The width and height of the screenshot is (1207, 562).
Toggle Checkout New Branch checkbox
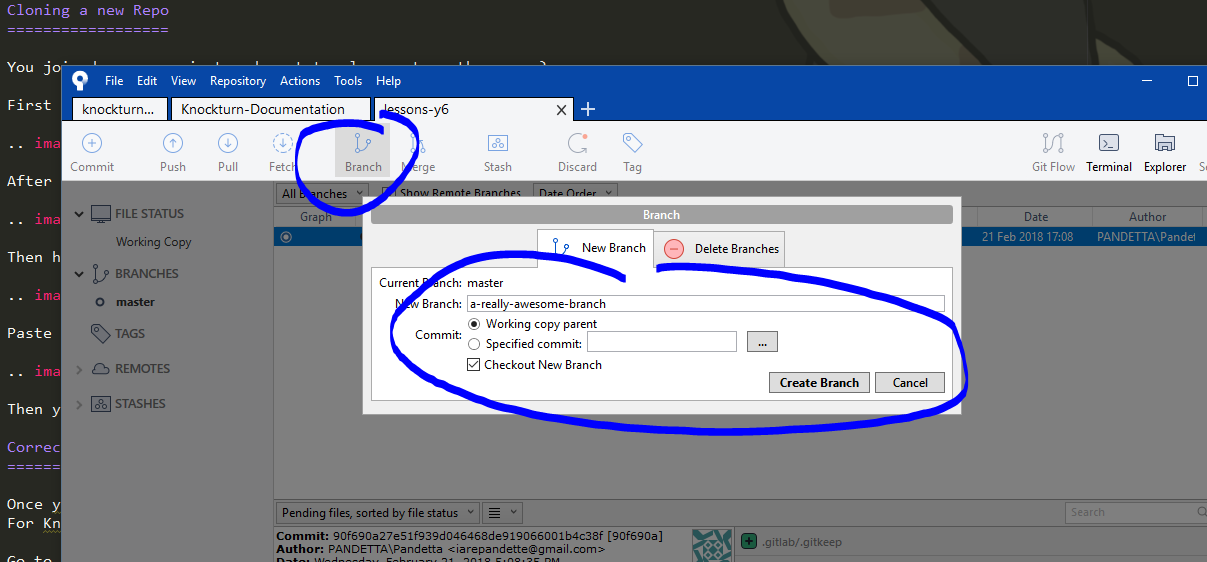[474, 365]
